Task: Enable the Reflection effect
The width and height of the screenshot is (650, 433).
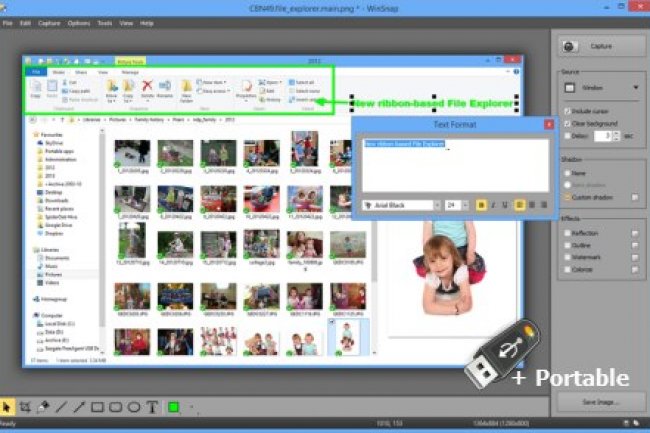Action: point(568,233)
